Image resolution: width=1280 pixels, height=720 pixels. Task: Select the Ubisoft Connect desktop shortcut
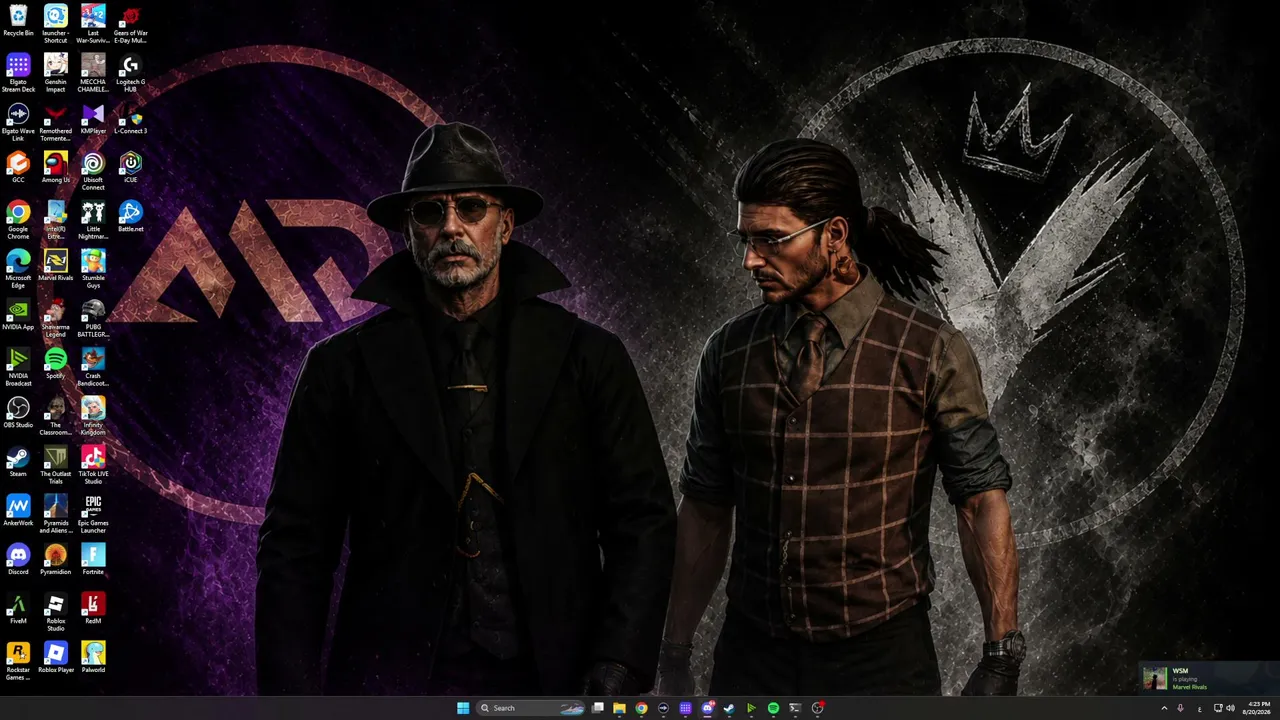click(x=93, y=171)
